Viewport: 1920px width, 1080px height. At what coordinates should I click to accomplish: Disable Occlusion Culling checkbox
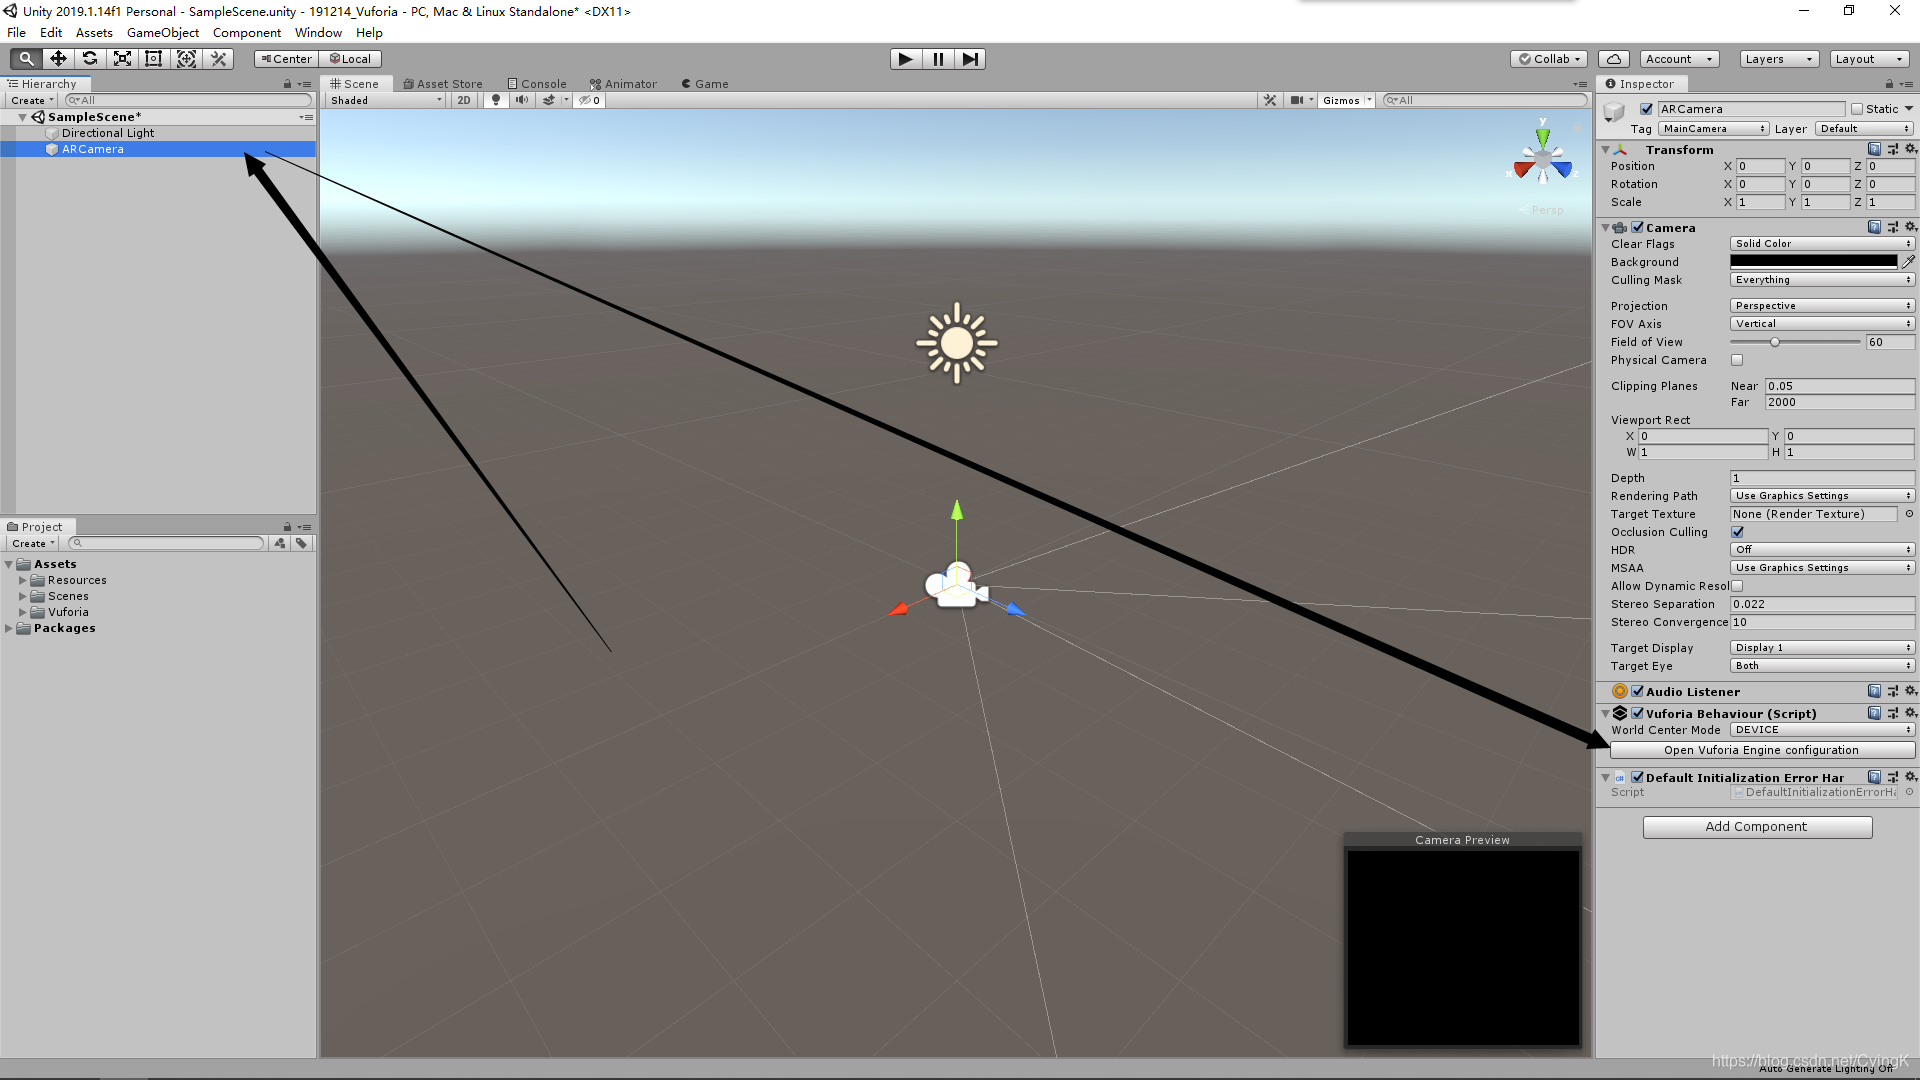1737,532
